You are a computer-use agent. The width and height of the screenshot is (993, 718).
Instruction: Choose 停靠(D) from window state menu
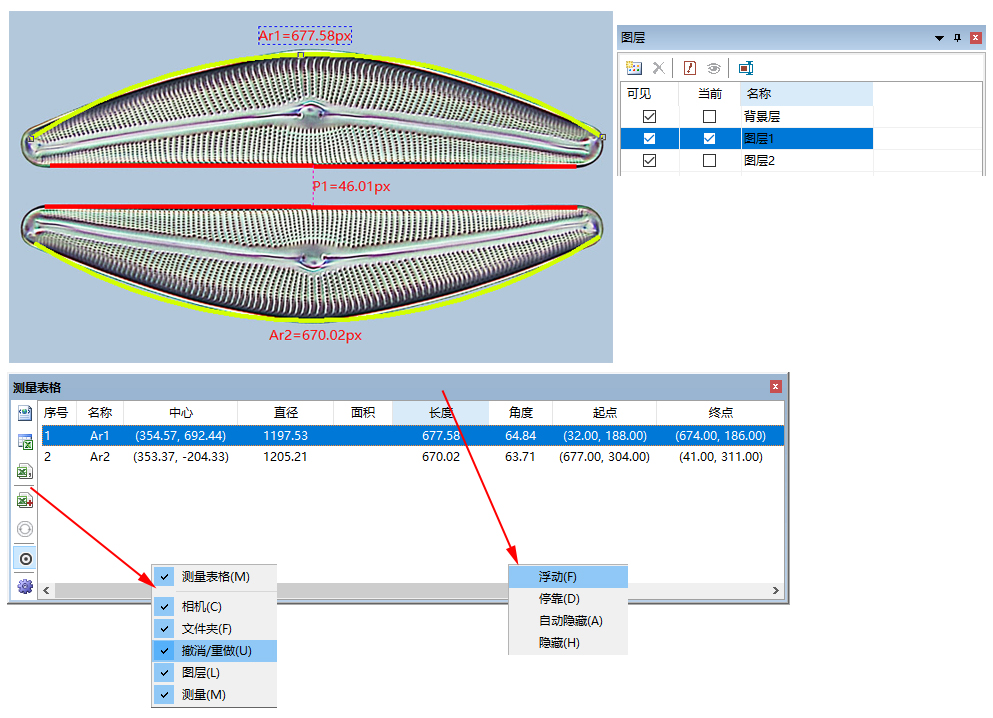point(568,599)
